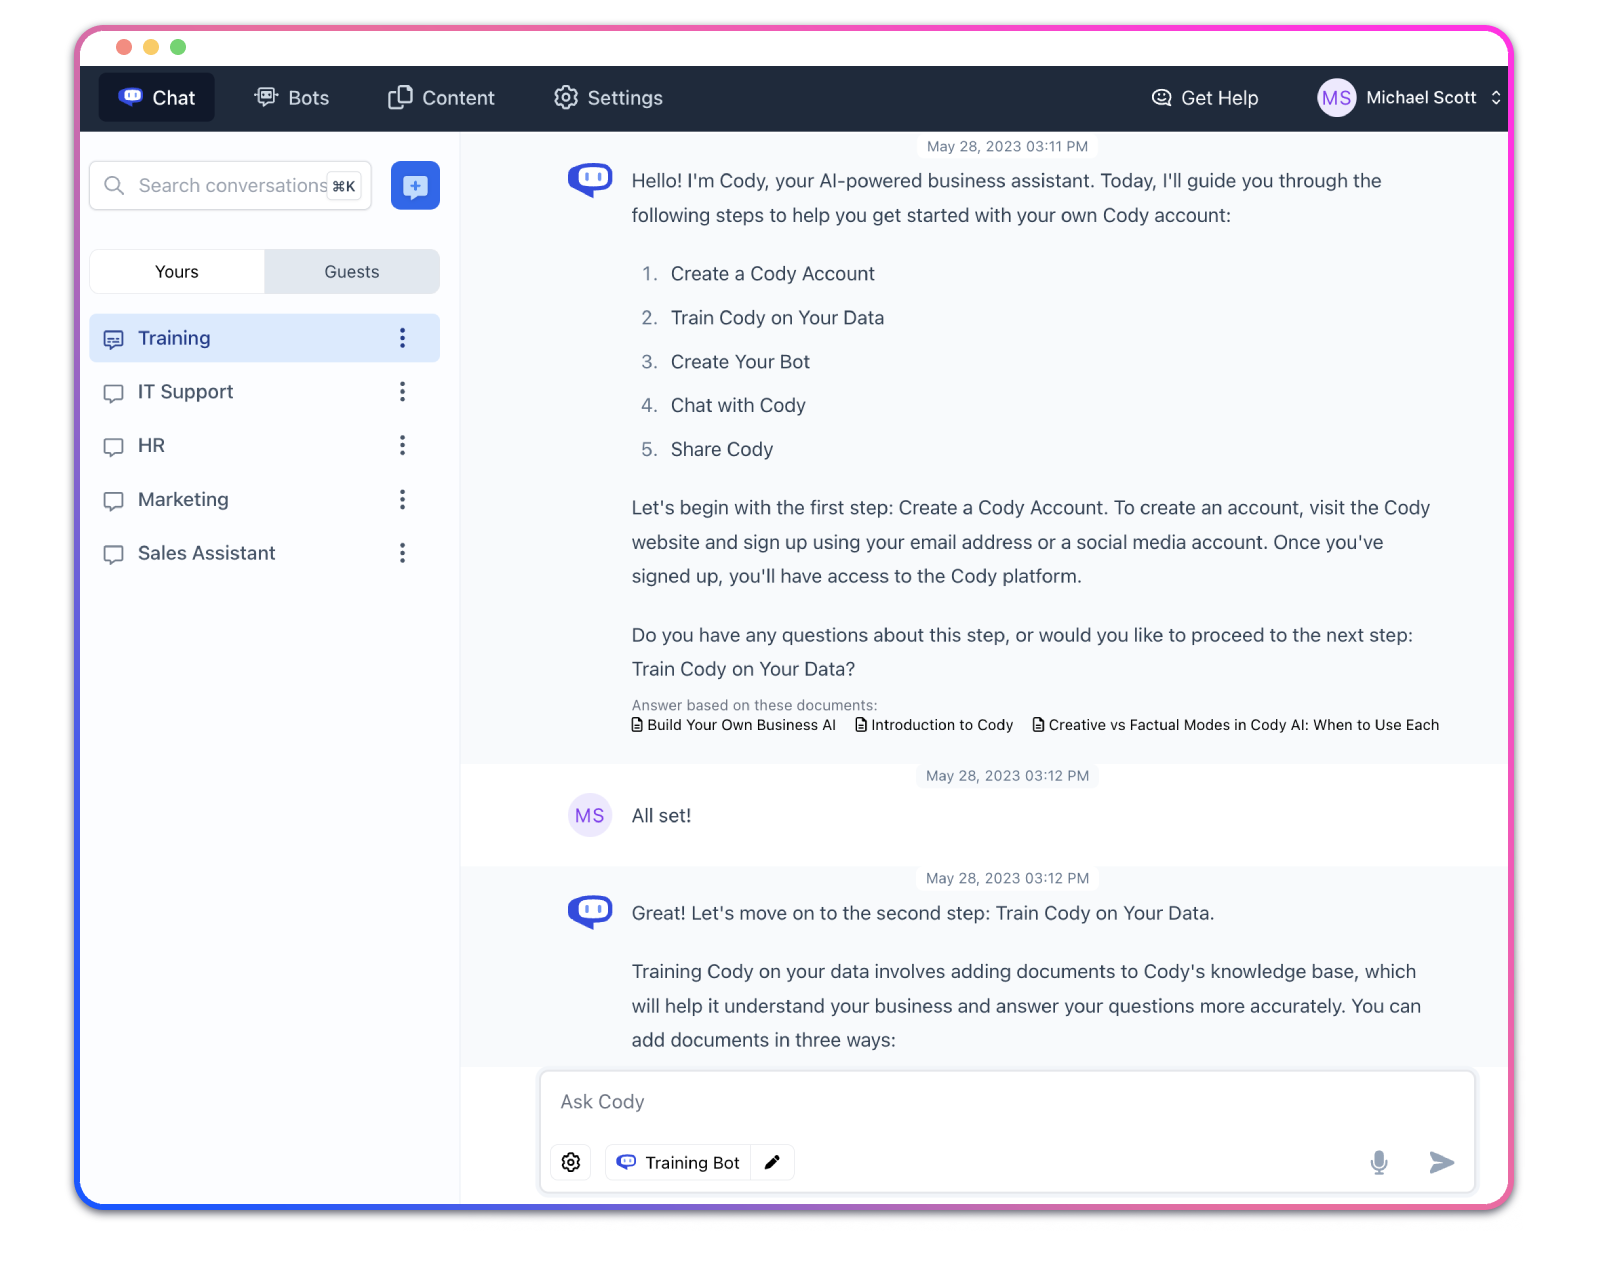Click the MS avatar in top bar
The height and width of the screenshot is (1286, 1600).
[1336, 98]
